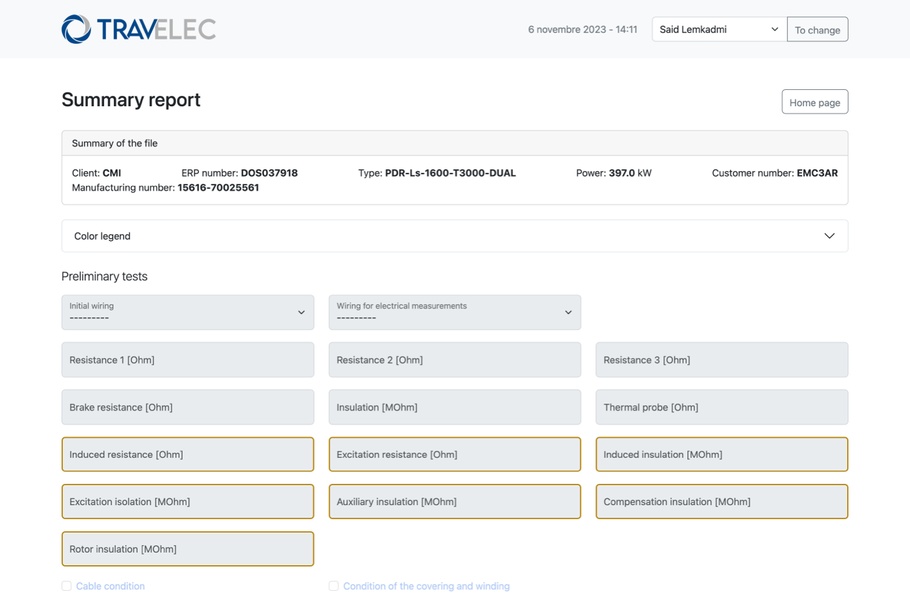Open the Said Lemkadmi user dropdown
The image size is (910, 597).
tap(718, 30)
